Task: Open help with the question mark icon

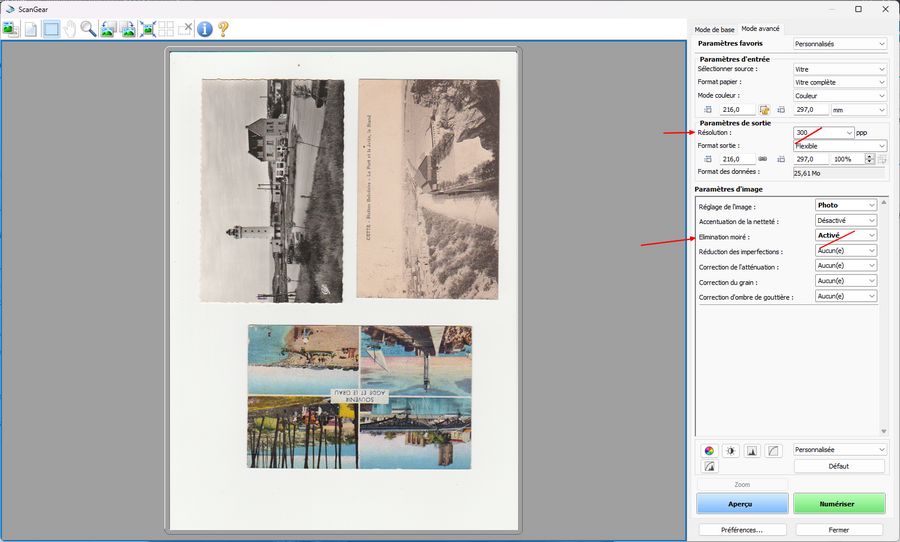Action: tap(223, 29)
